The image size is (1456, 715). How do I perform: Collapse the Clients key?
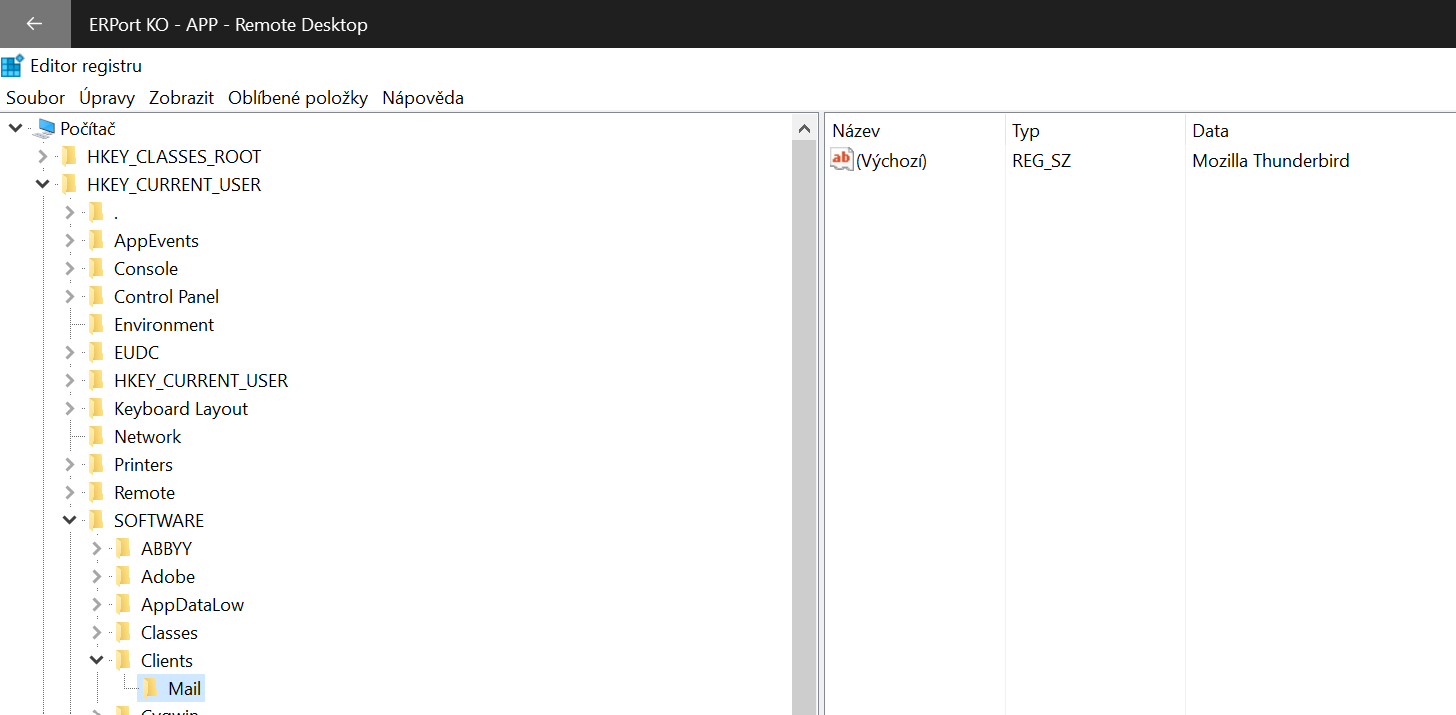point(96,661)
